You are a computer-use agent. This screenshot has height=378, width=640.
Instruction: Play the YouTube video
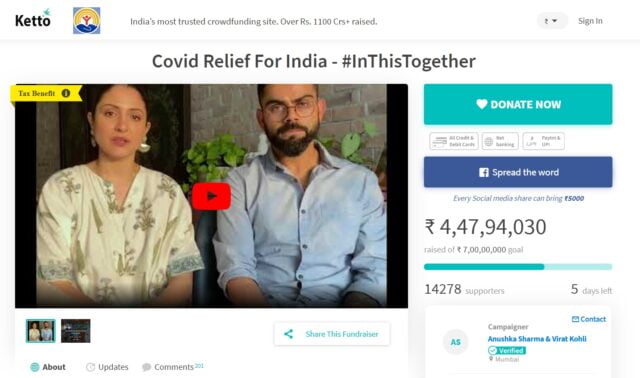coord(211,196)
